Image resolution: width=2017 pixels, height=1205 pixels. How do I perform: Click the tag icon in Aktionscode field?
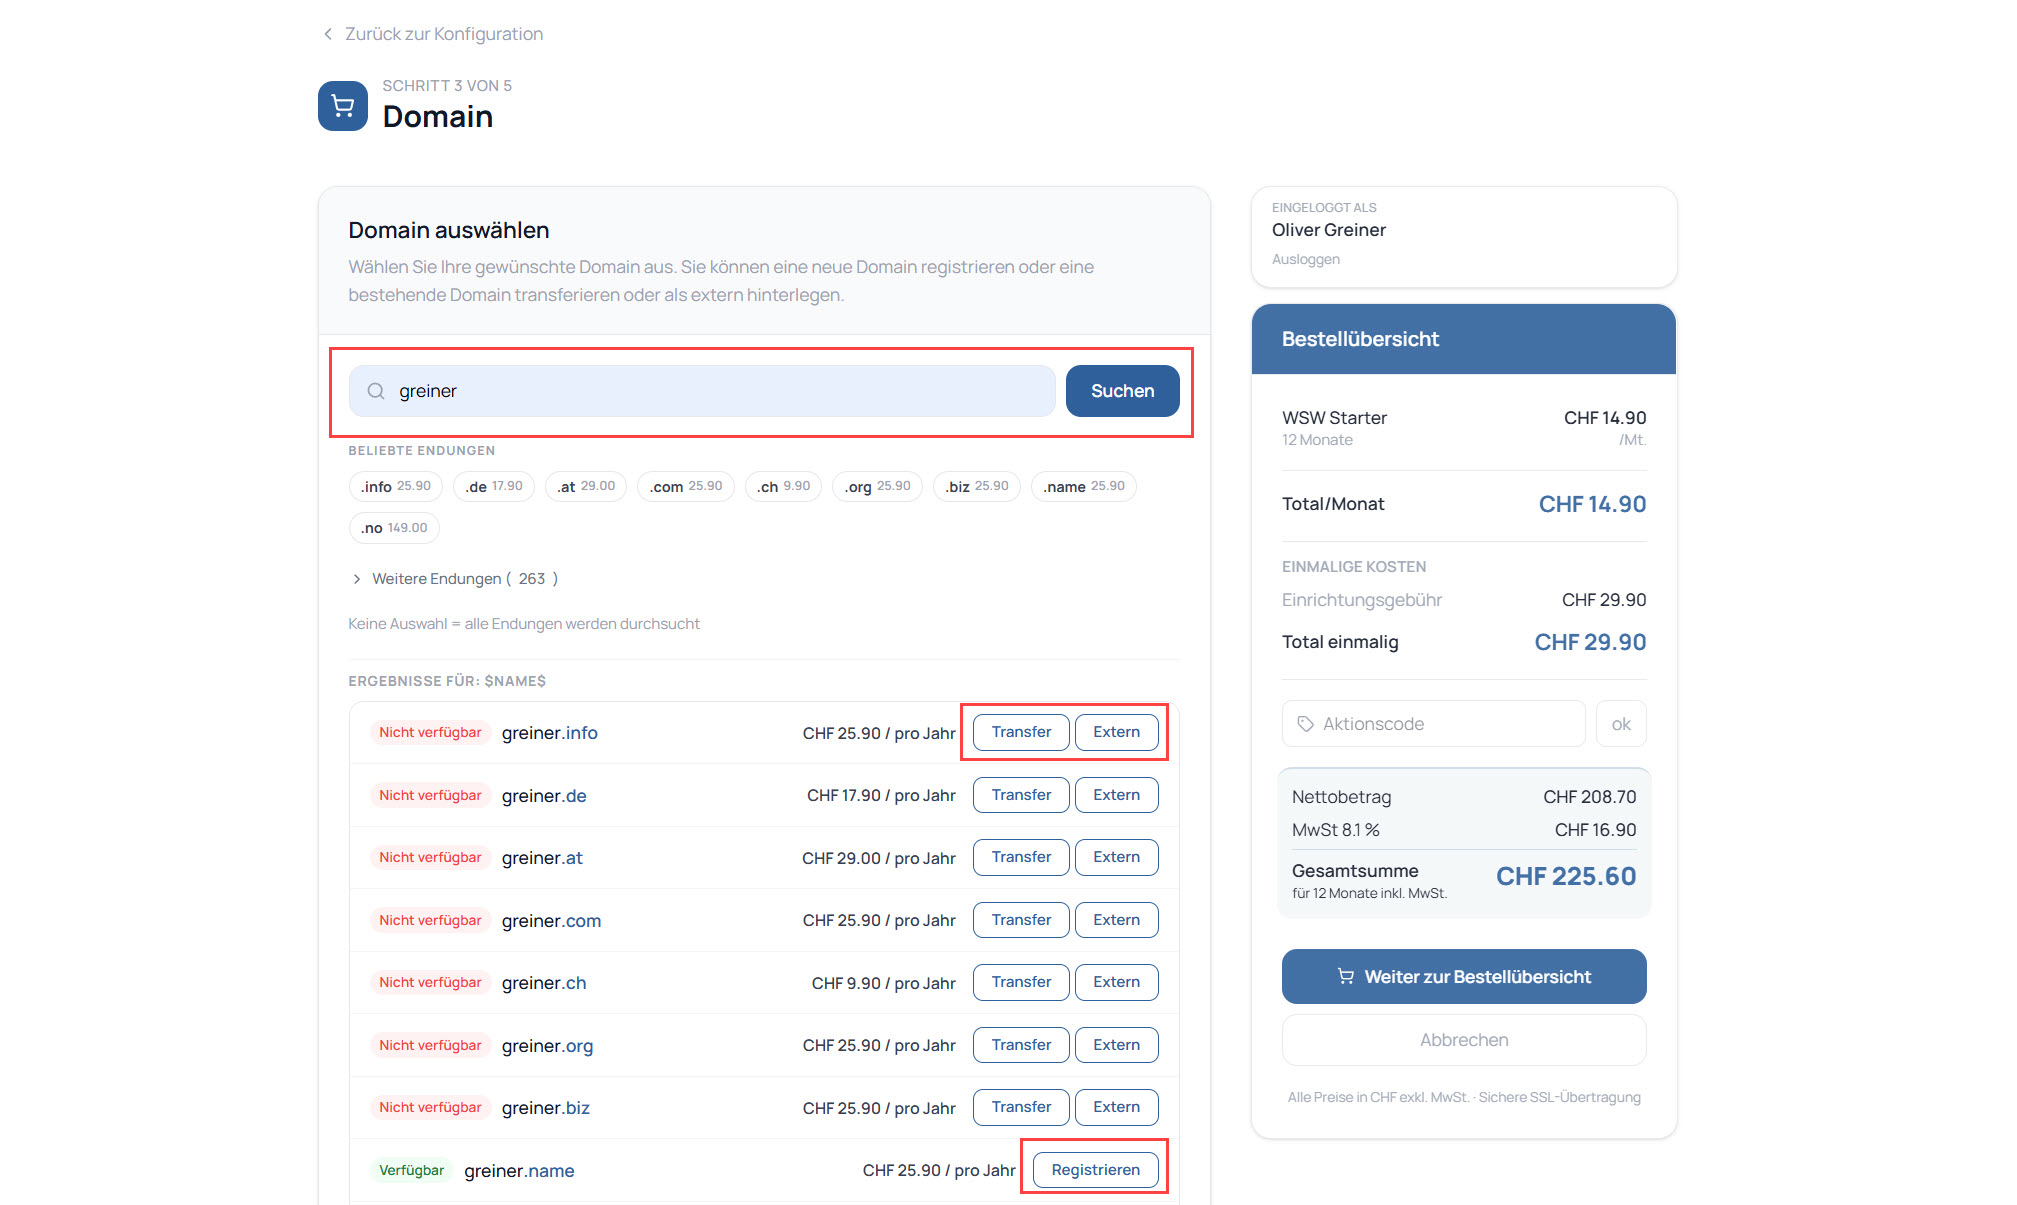[1305, 724]
